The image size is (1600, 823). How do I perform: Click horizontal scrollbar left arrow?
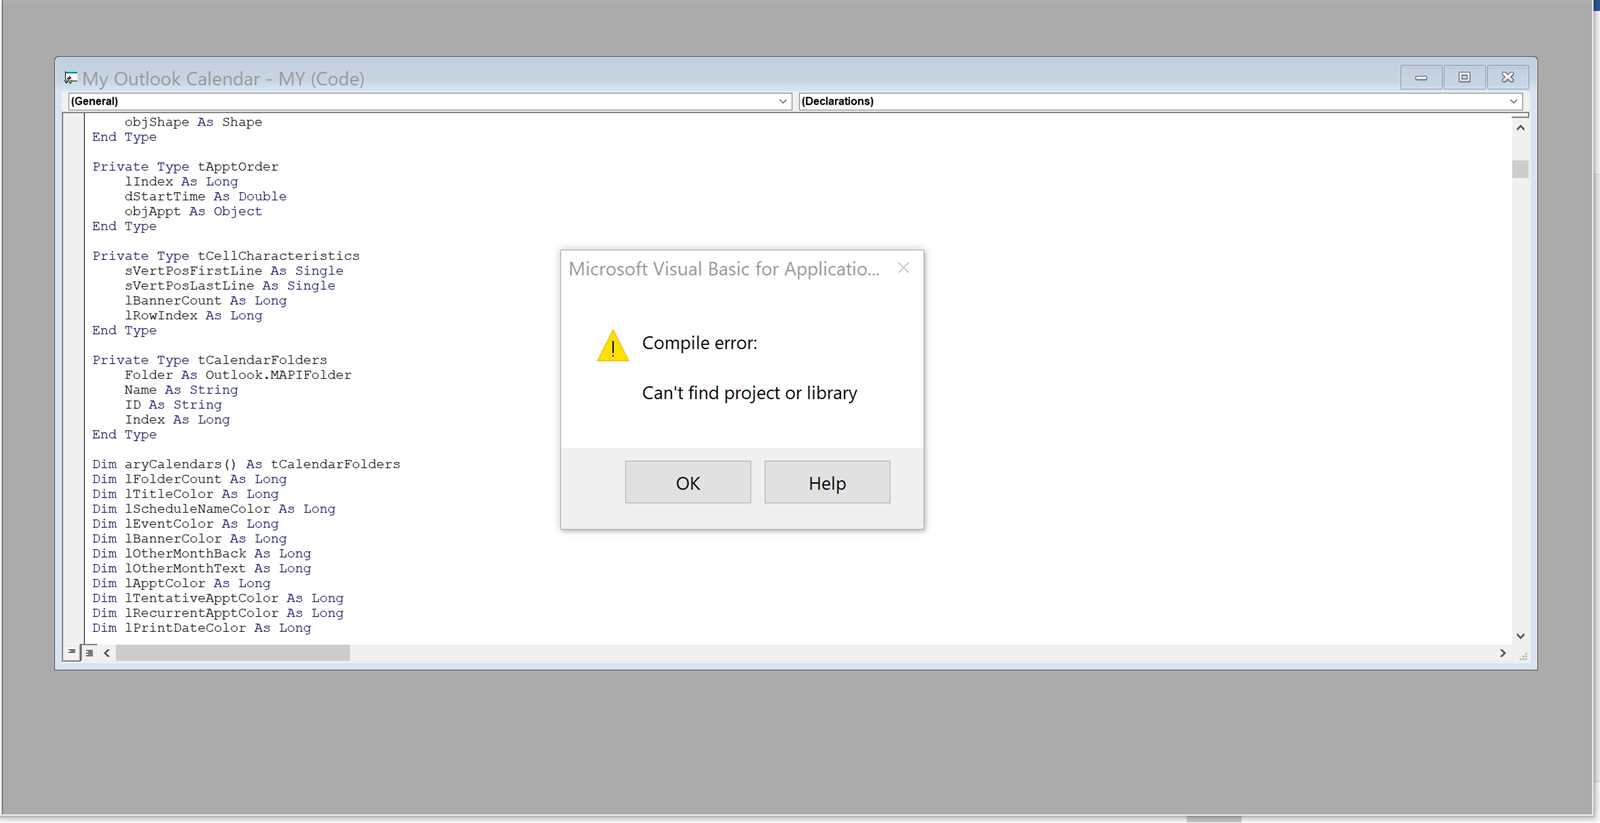pyautogui.click(x=107, y=653)
